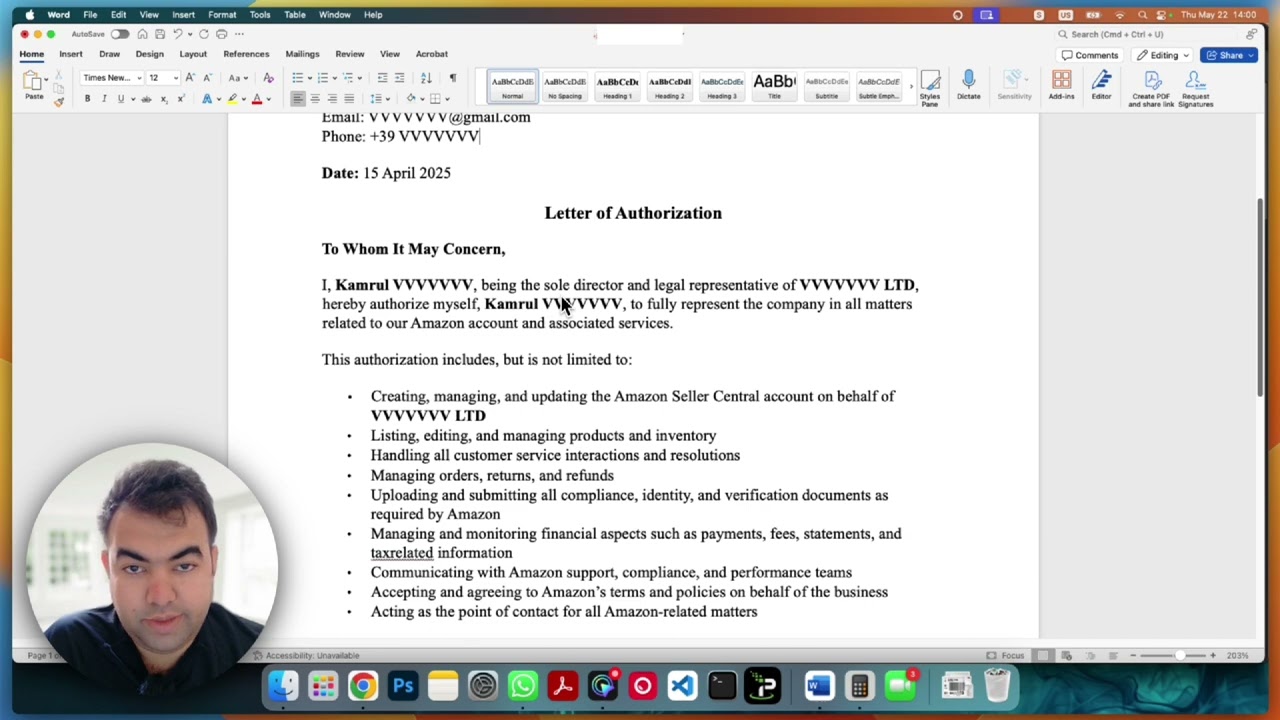1280x720 pixels.
Task: Click Accessibility: Unavailable status
Action: pyautogui.click(x=306, y=656)
